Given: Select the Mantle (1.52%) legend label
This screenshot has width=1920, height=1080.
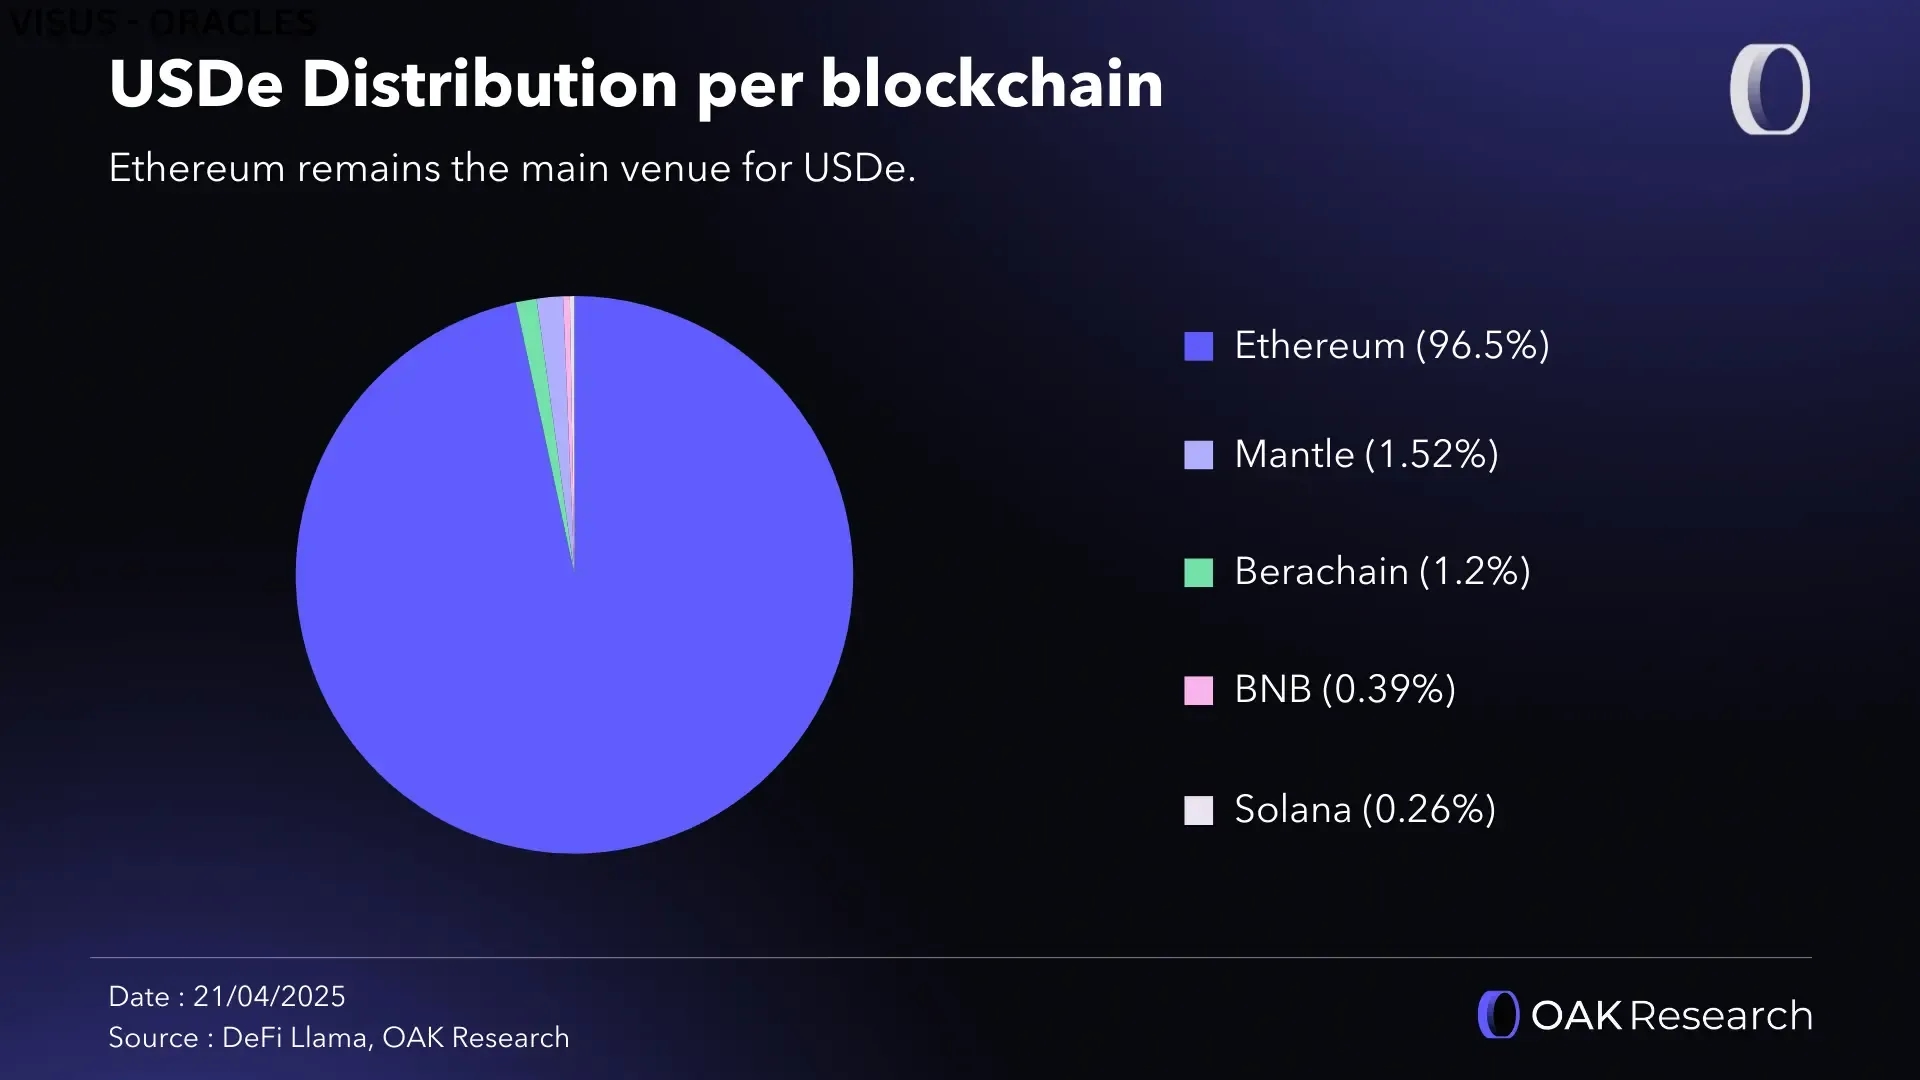Looking at the screenshot, I should 1366,454.
